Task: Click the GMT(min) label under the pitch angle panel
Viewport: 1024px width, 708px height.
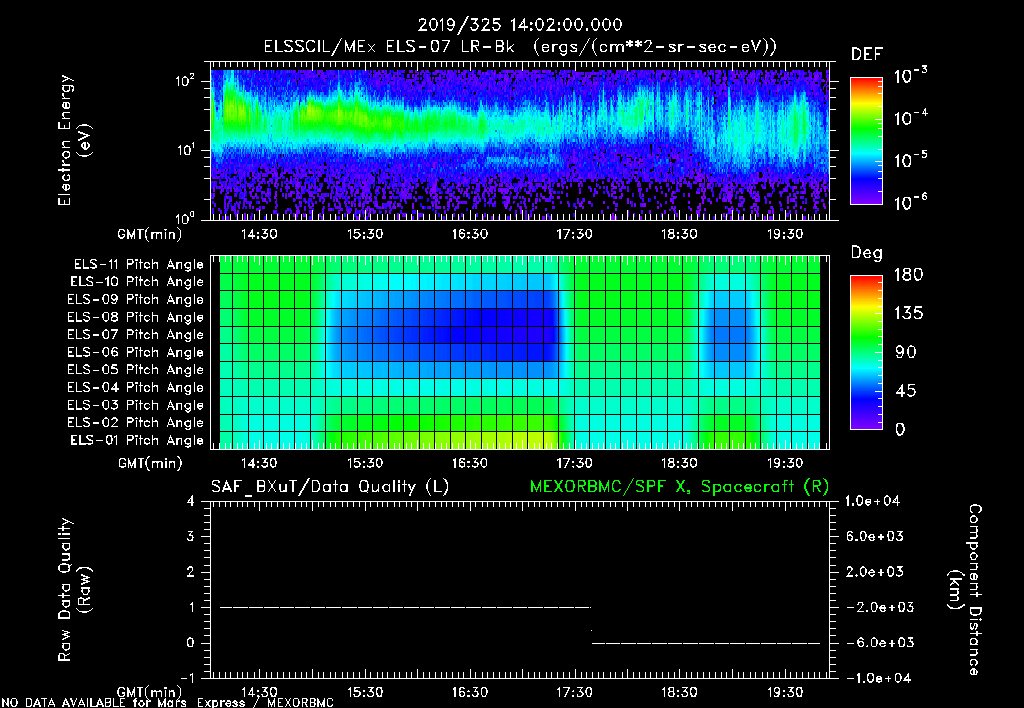Action: tap(150, 463)
